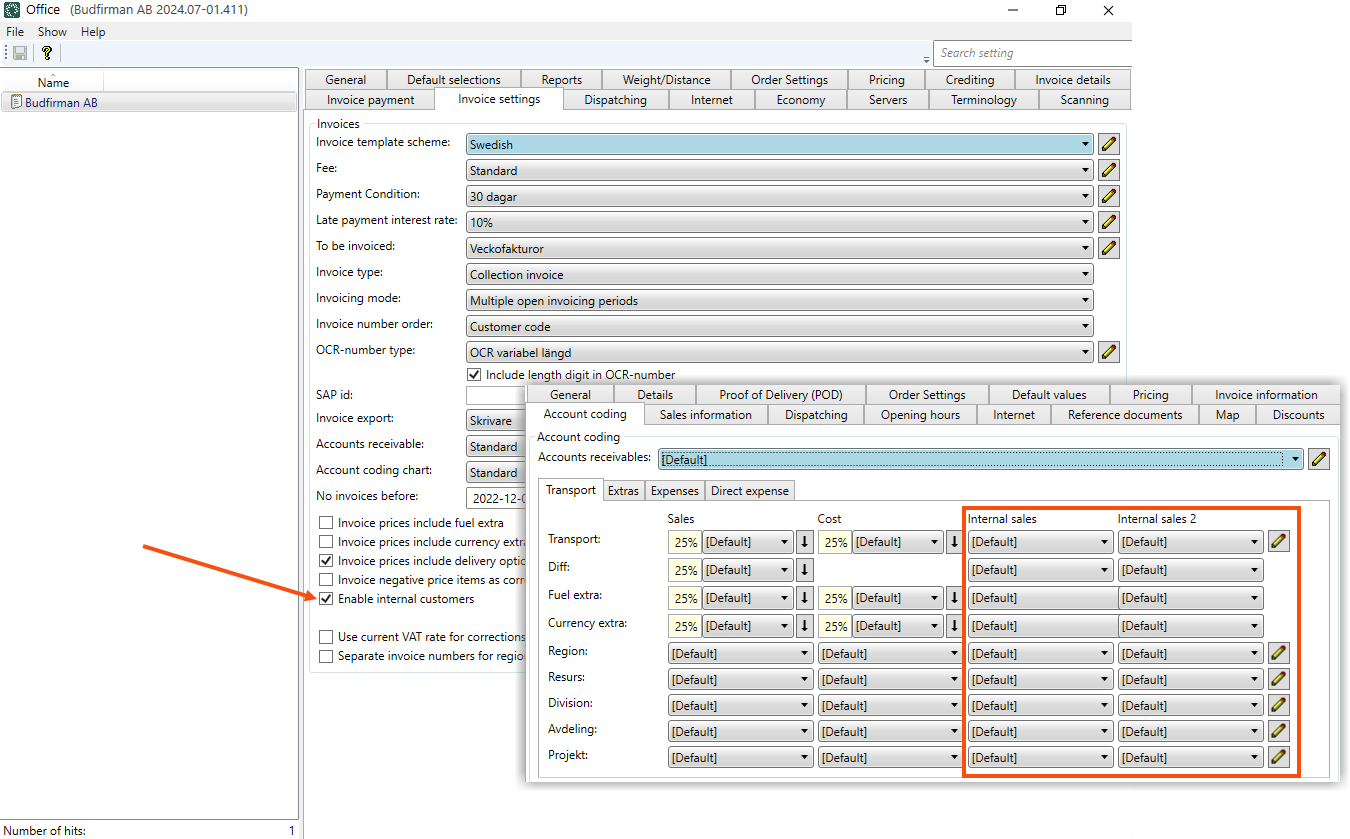Open the Show menu
Image resolution: width=1350 pixels, height=839 pixels.
point(52,32)
